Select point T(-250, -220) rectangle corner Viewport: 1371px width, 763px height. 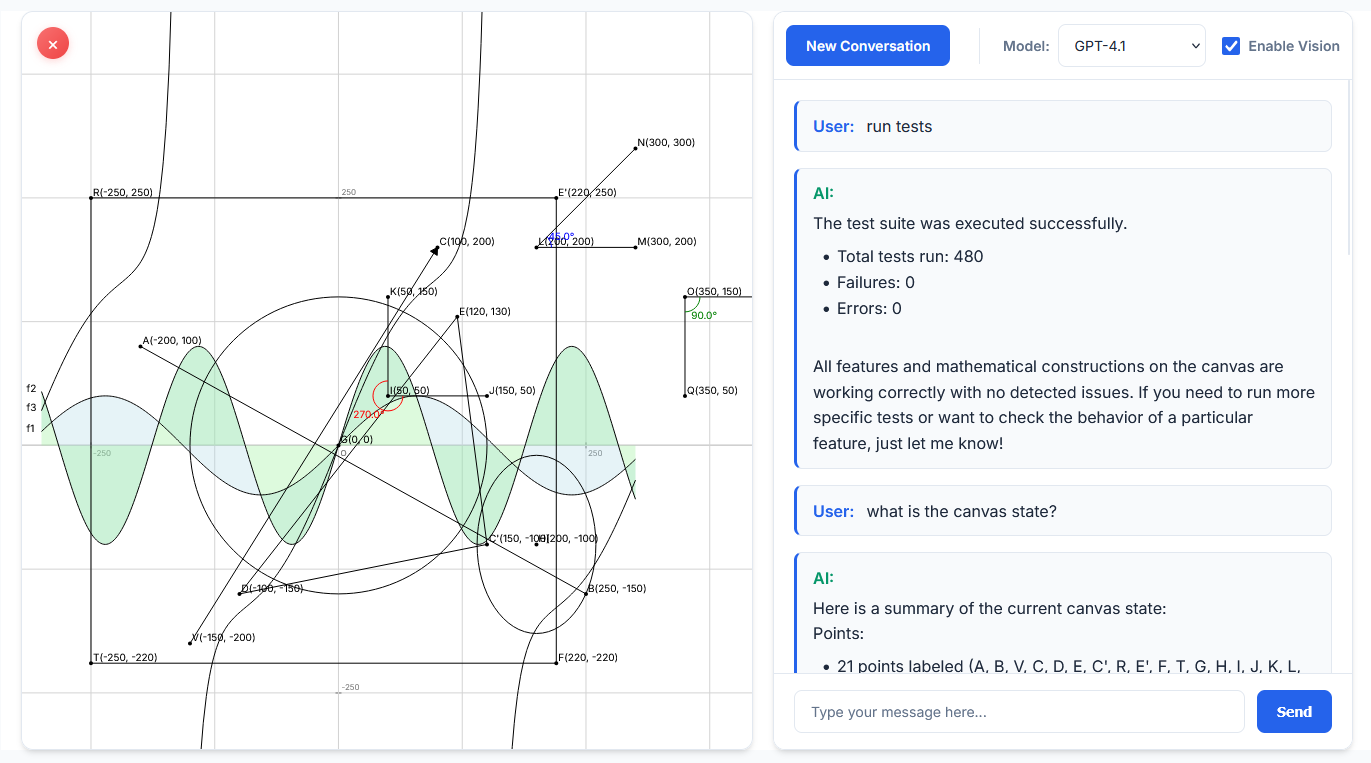click(x=91, y=662)
